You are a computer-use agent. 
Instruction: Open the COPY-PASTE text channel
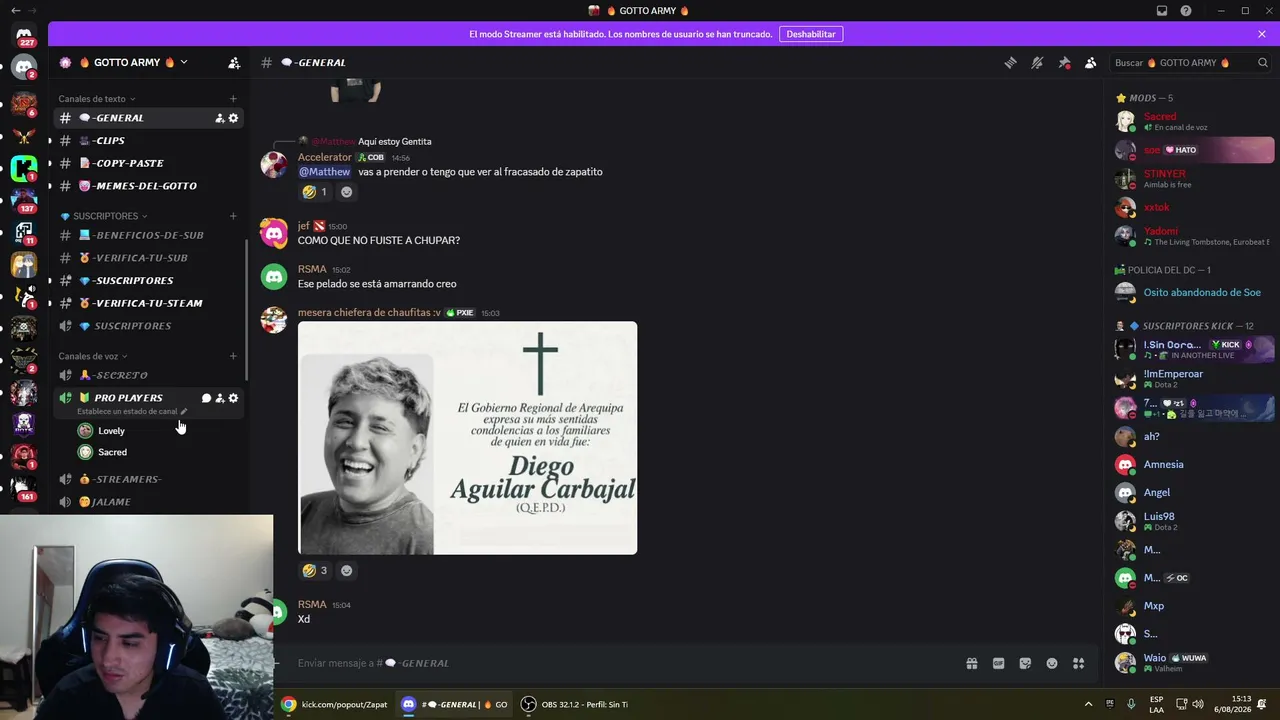[x=150, y=163]
